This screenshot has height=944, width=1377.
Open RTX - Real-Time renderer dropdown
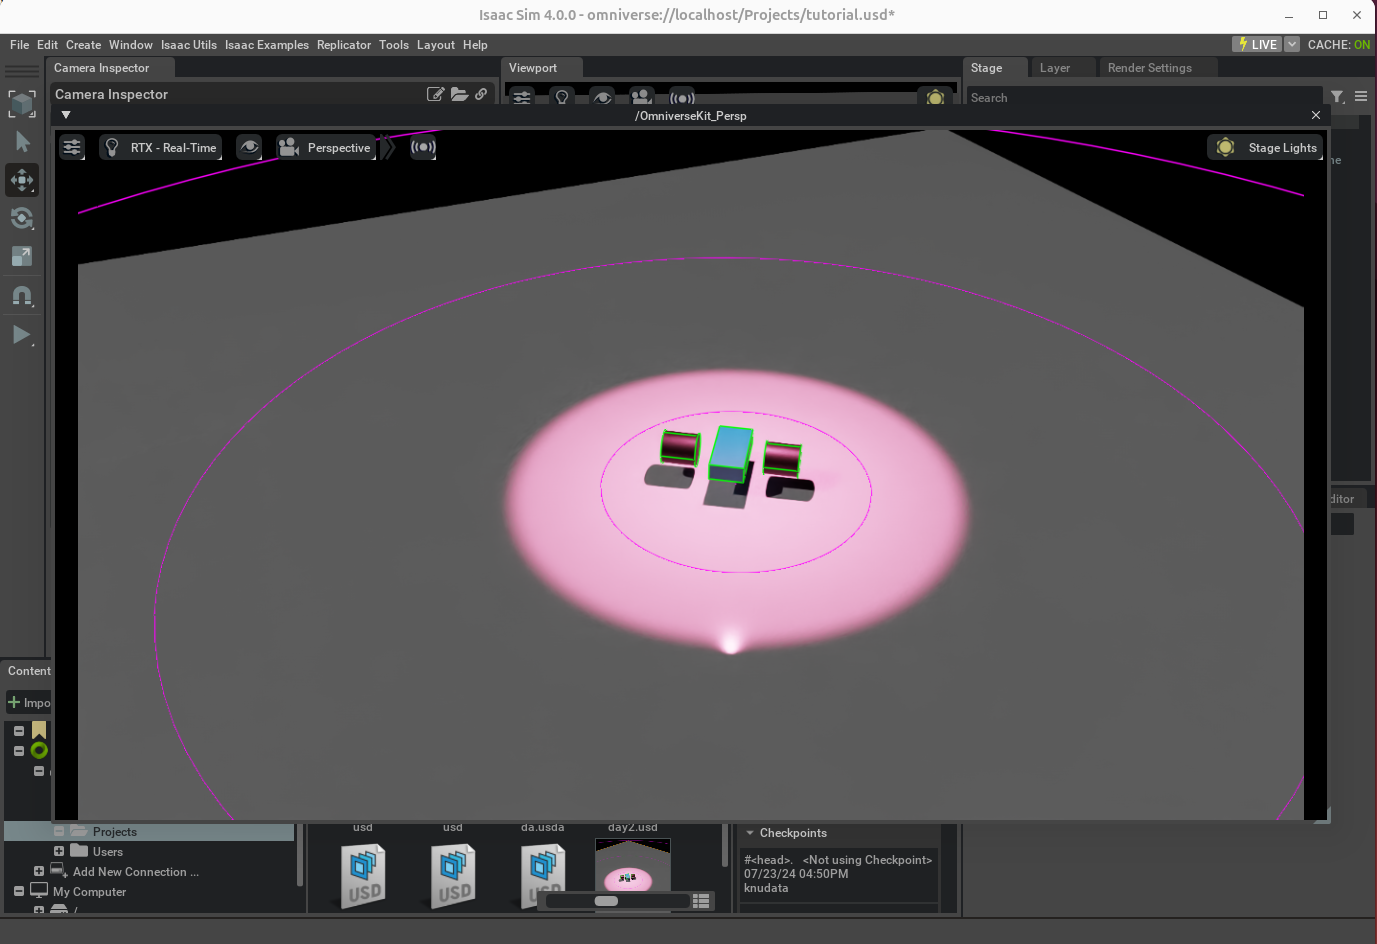coord(160,147)
